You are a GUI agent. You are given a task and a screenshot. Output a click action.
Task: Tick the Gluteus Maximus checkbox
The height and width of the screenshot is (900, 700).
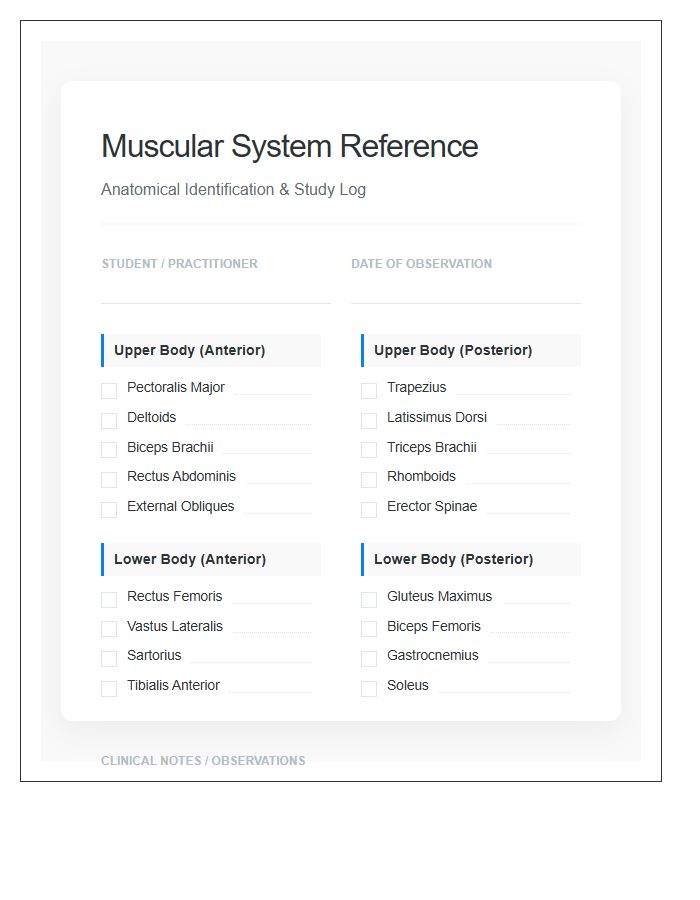[x=369, y=600]
